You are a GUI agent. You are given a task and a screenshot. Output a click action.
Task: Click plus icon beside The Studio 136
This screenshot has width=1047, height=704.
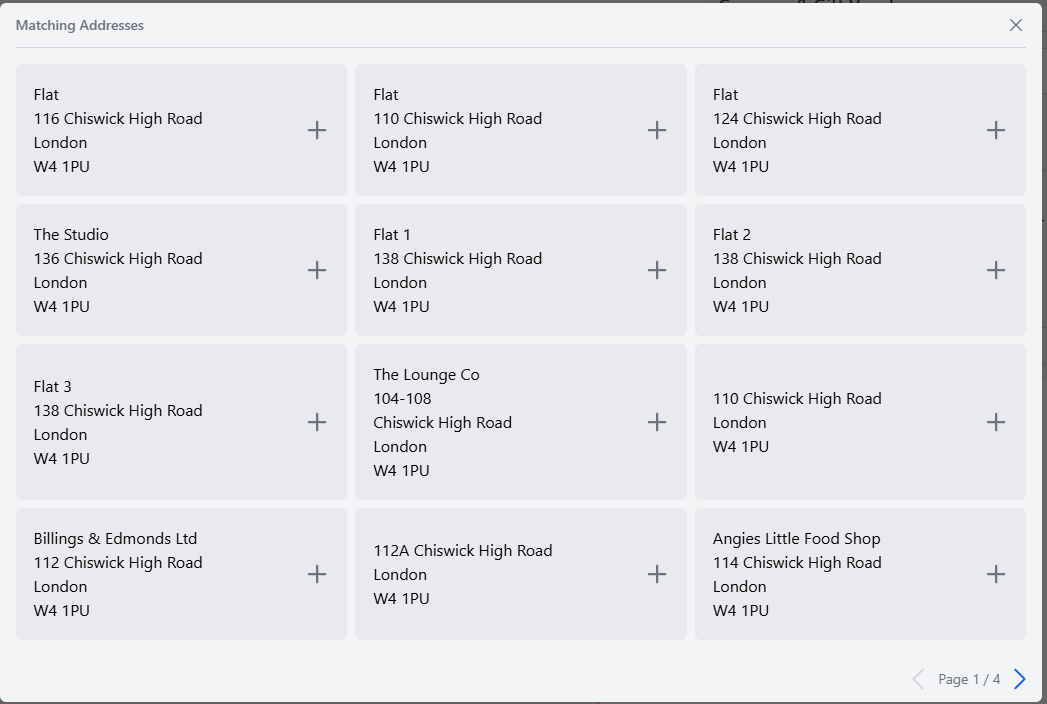point(317,270)
